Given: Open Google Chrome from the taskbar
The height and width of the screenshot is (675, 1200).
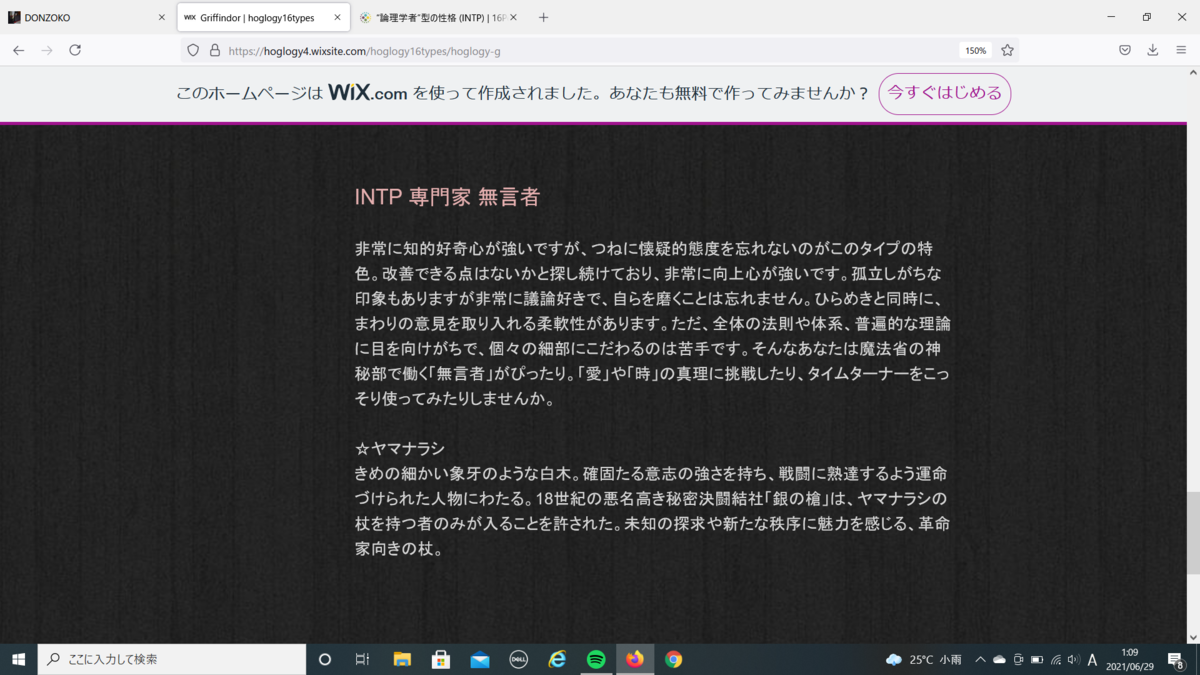Looking at the screenshot, I should click(674, 659).
